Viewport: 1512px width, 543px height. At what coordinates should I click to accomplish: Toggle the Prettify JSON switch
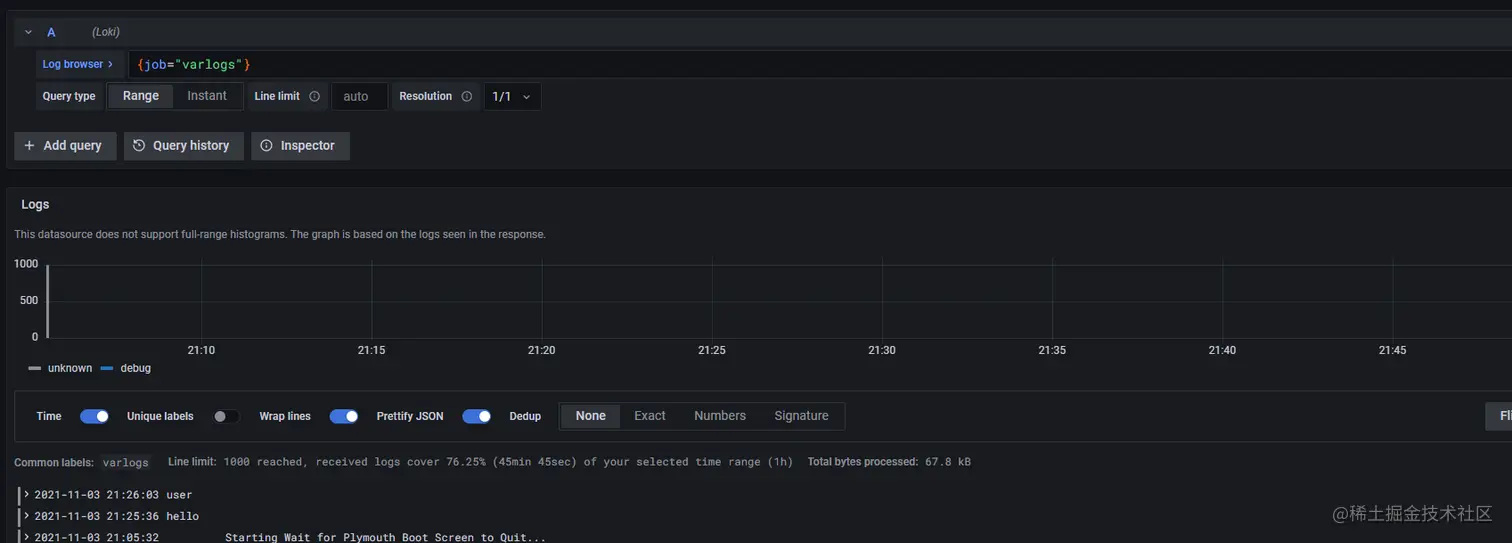click(x=477, y=416)
